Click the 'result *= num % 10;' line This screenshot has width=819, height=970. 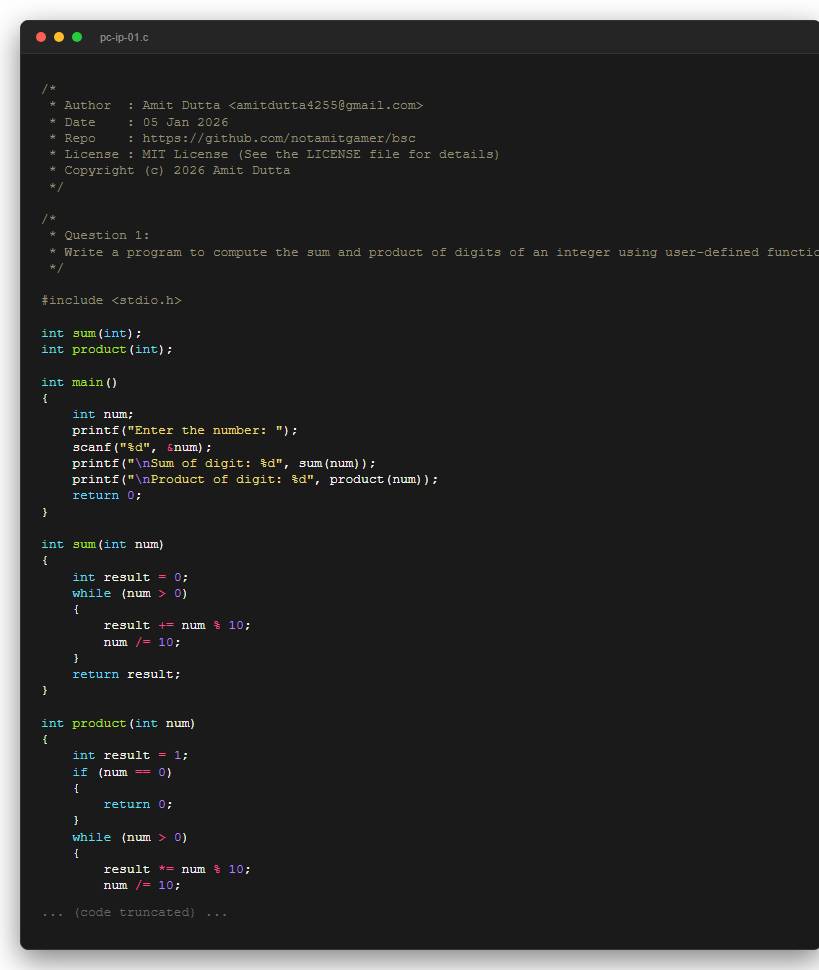(177, 869)
